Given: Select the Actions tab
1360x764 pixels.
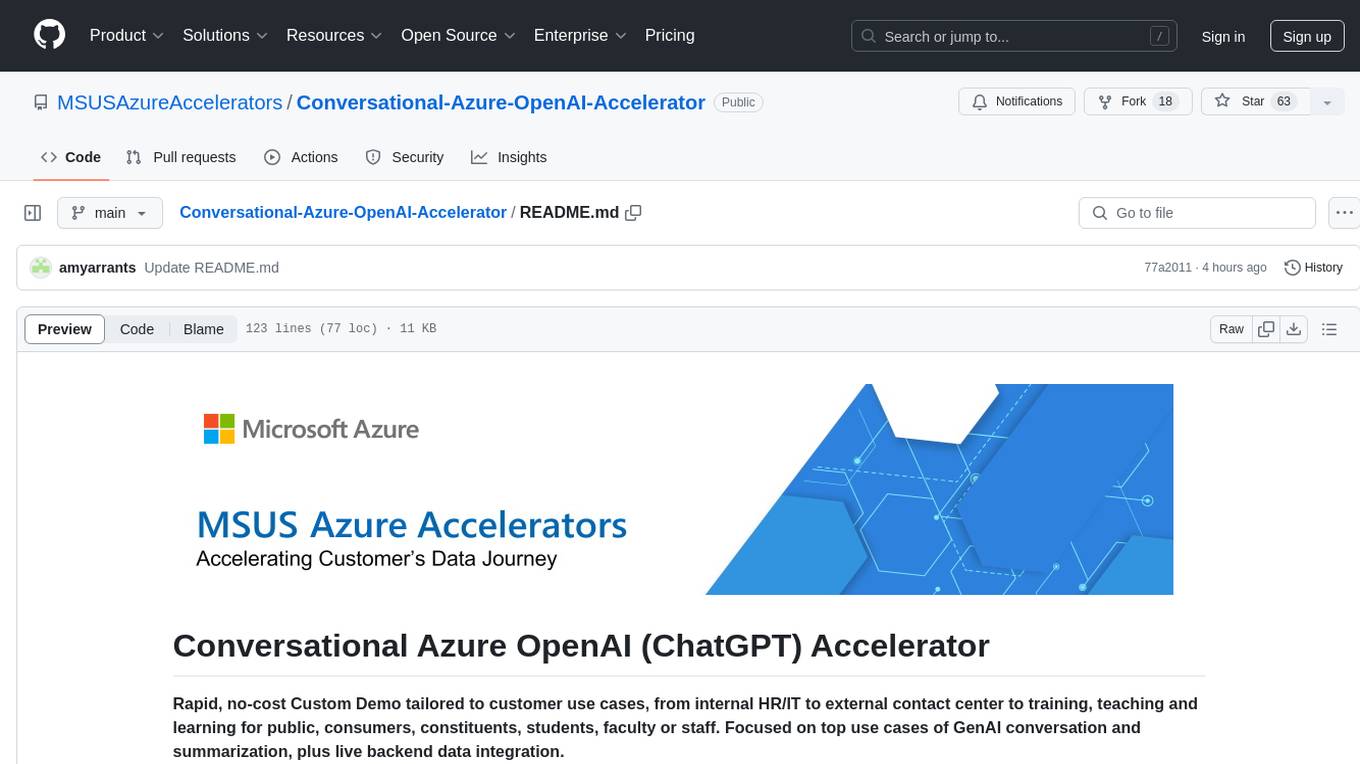Looking at the screenshot, I should pyautogui.click(x=301, y=157).
